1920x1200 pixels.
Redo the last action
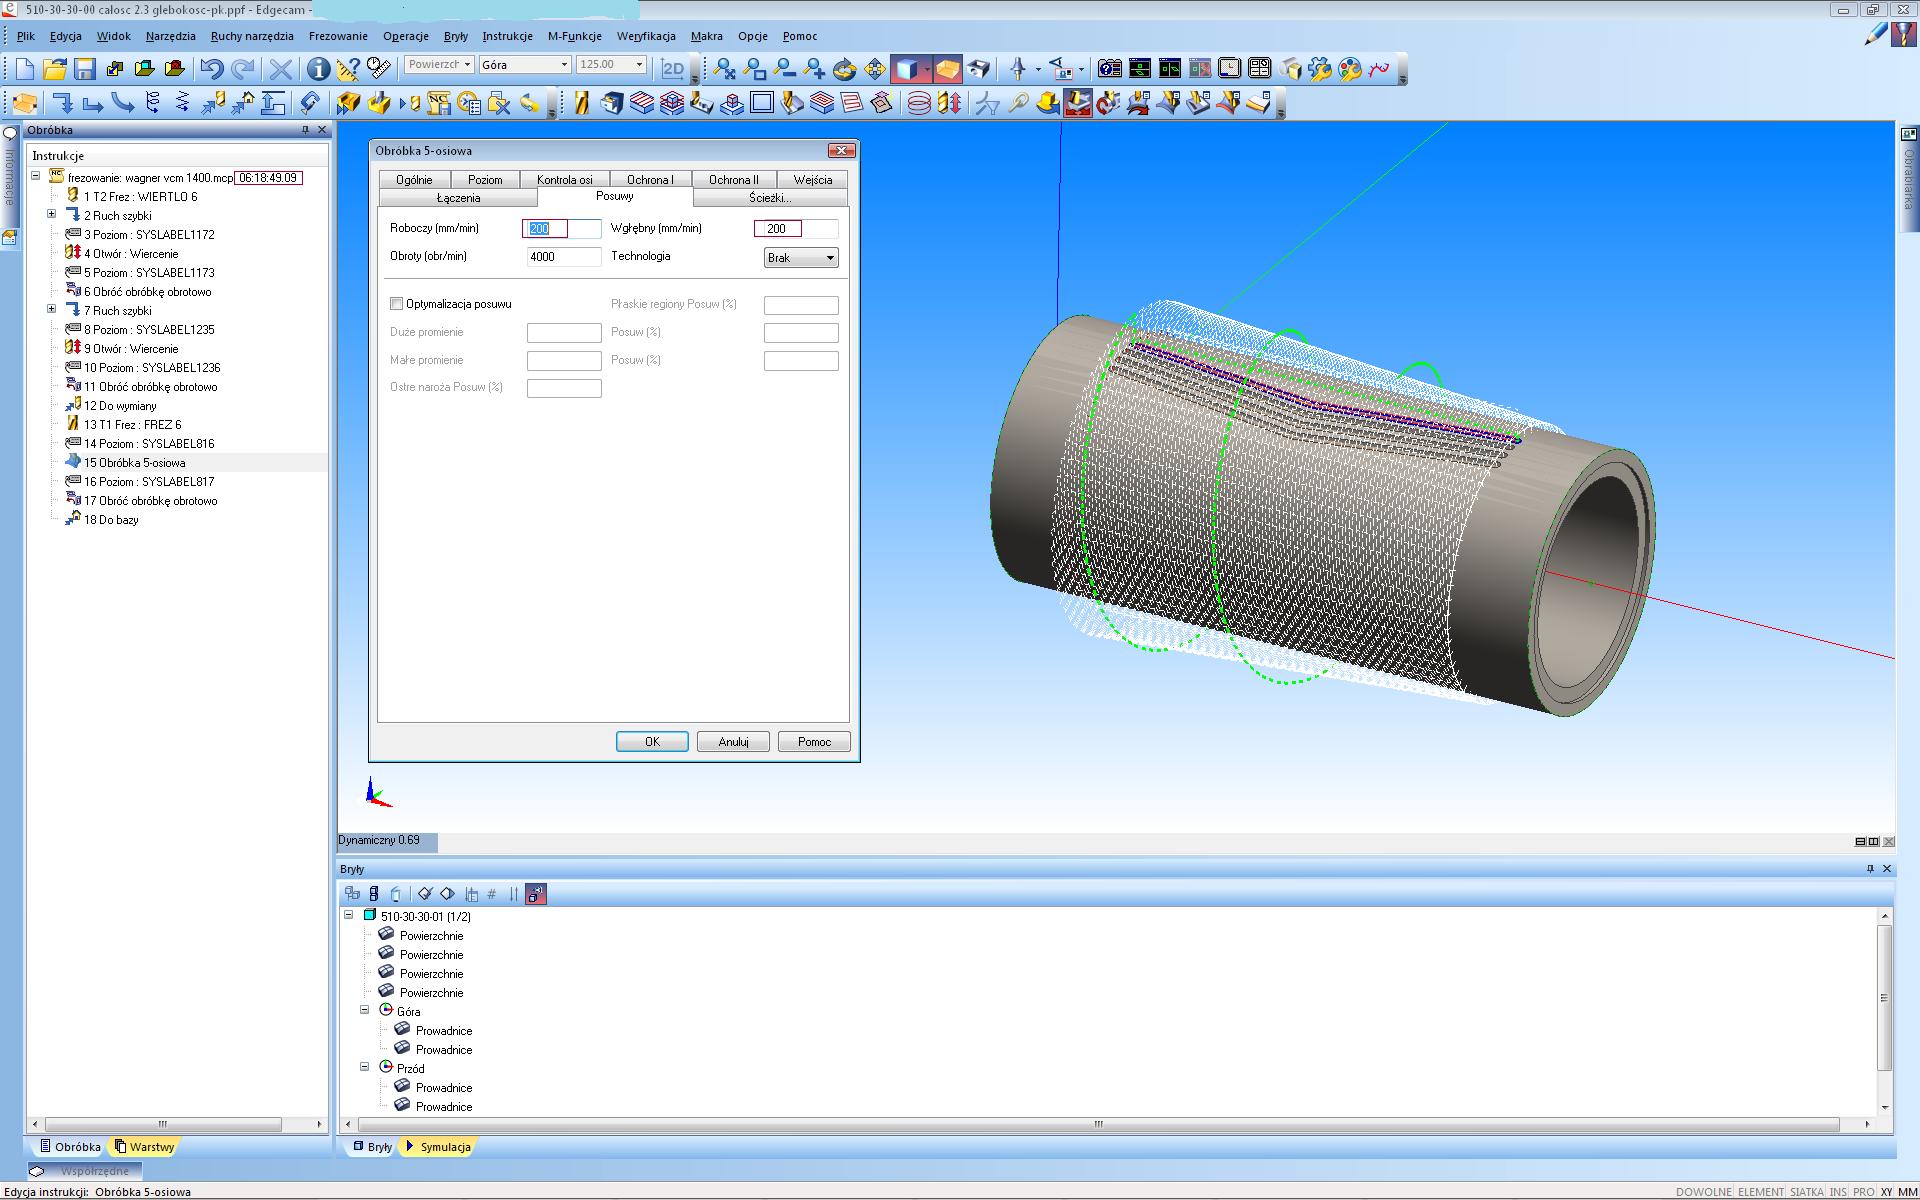(x=242, y=68)
